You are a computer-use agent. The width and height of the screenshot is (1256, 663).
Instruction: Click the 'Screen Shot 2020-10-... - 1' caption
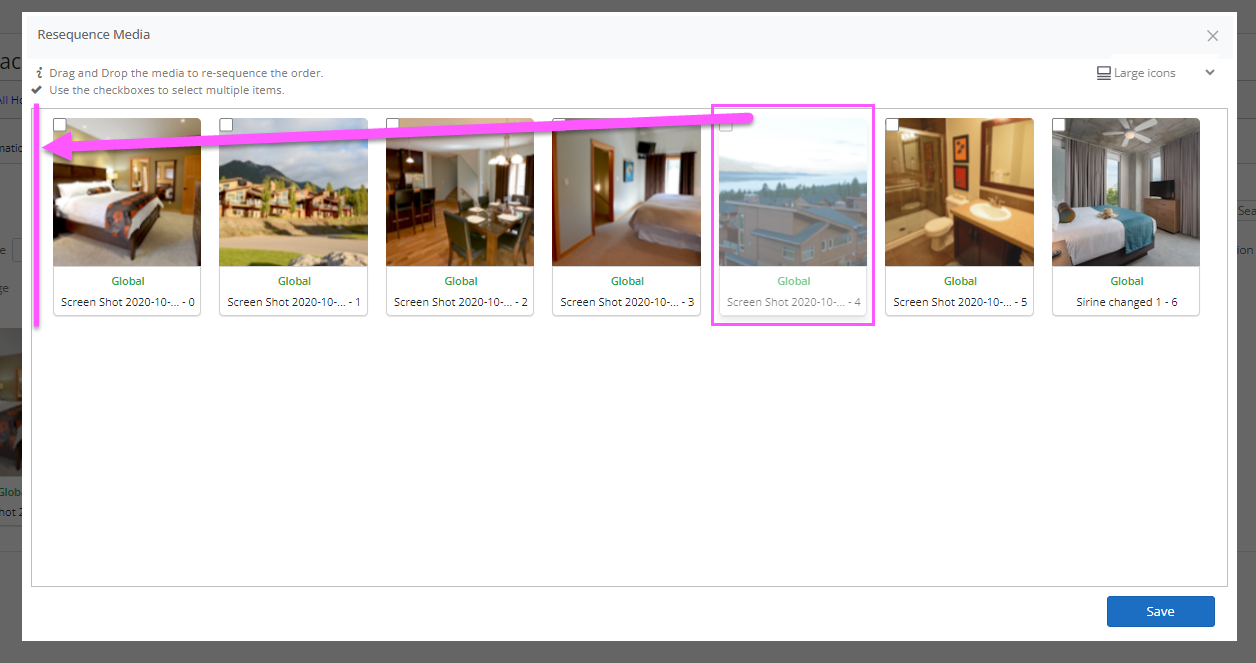coord(294,302)
